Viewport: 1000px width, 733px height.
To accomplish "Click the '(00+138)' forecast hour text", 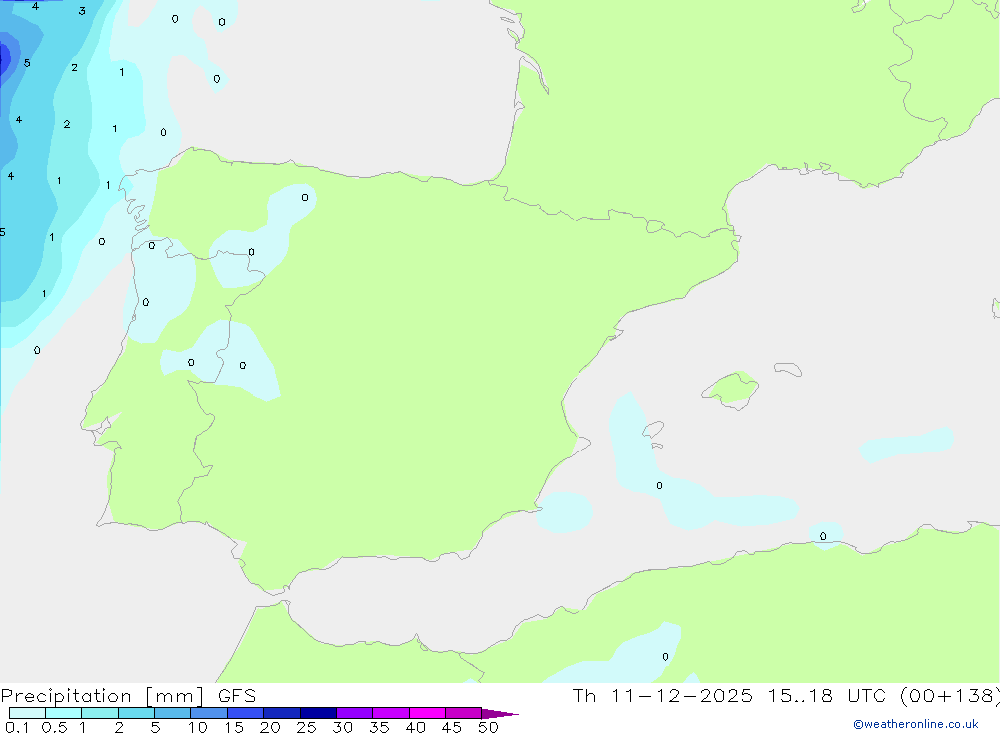I will tap(950, 696).
